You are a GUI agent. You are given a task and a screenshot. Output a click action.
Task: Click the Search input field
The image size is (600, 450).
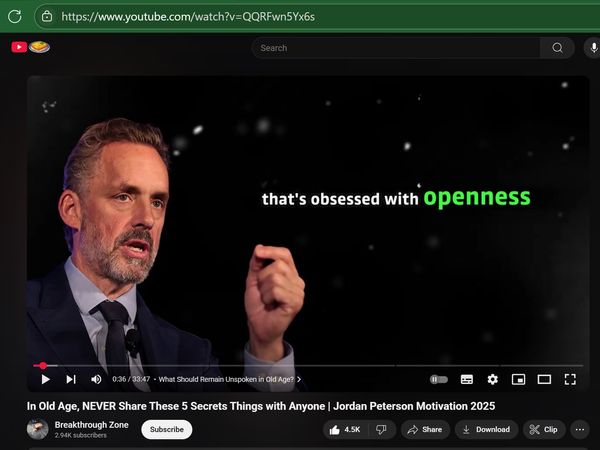click(x=396, y=48)
